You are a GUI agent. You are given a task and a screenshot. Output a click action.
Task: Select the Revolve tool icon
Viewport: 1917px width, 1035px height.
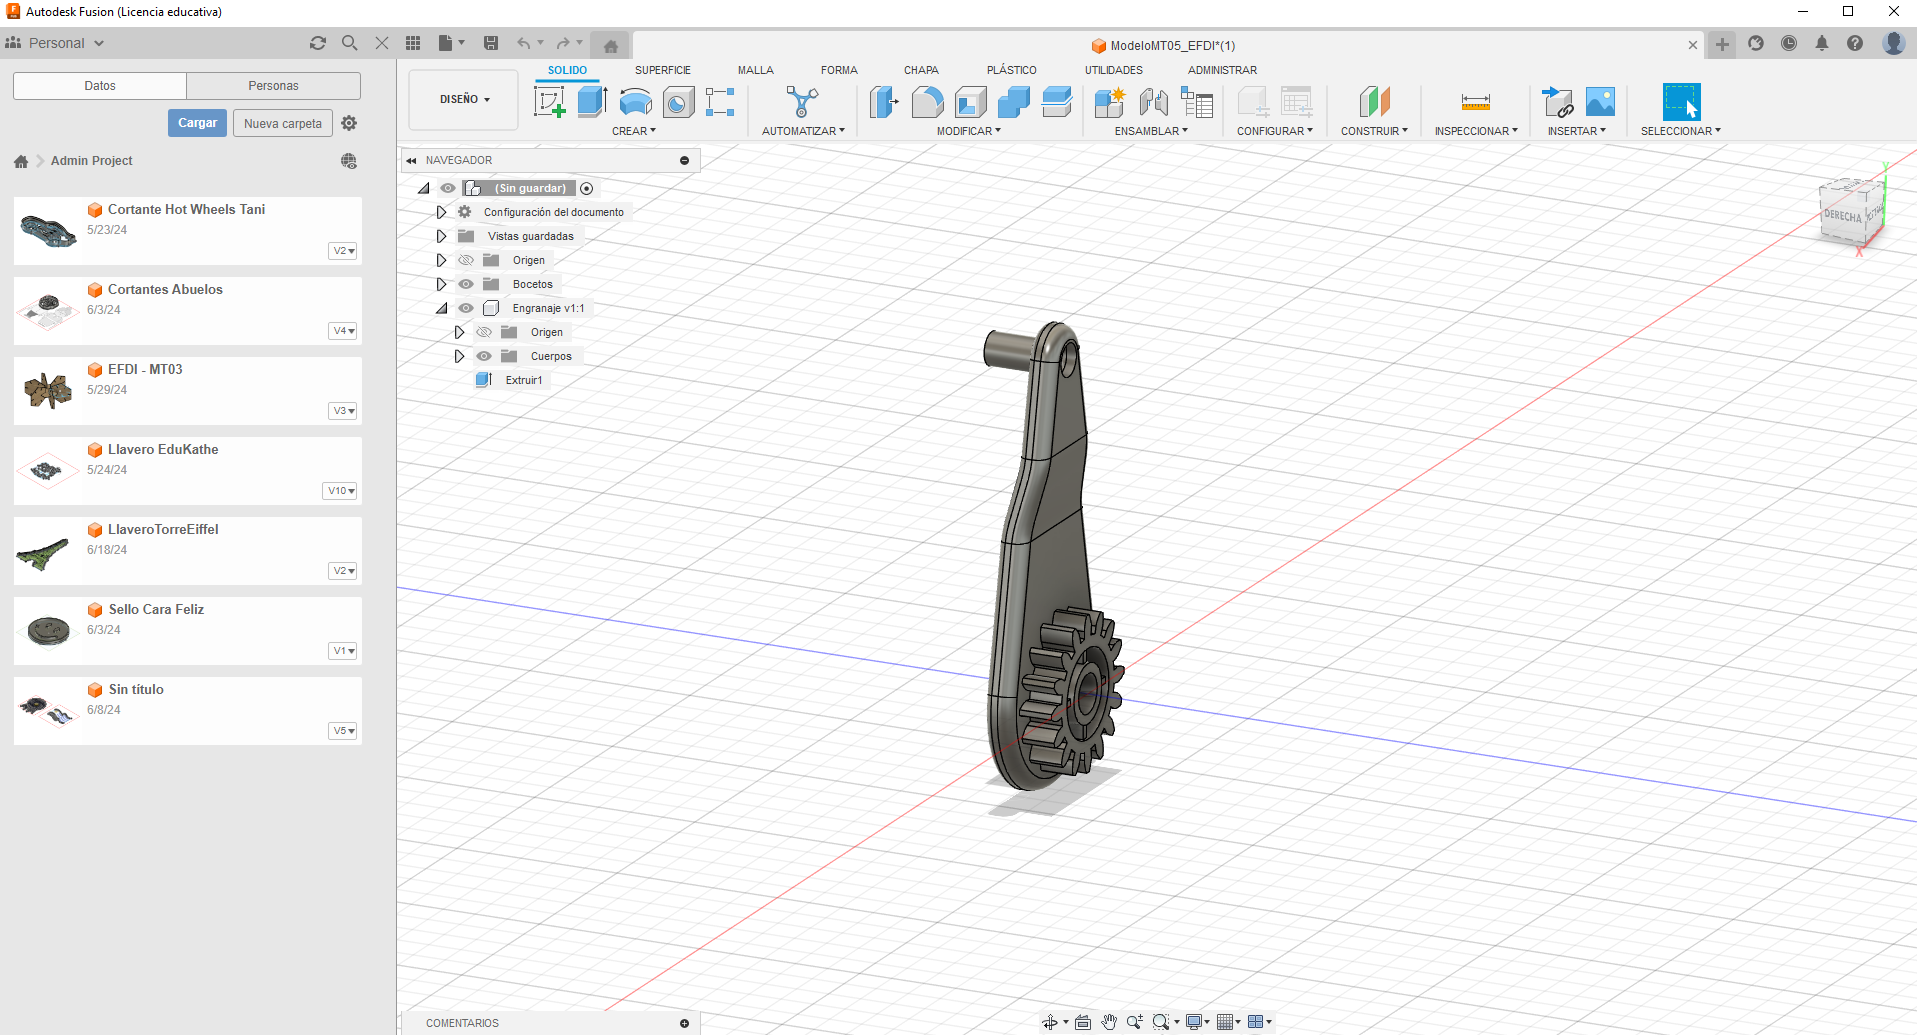[635, 102]
